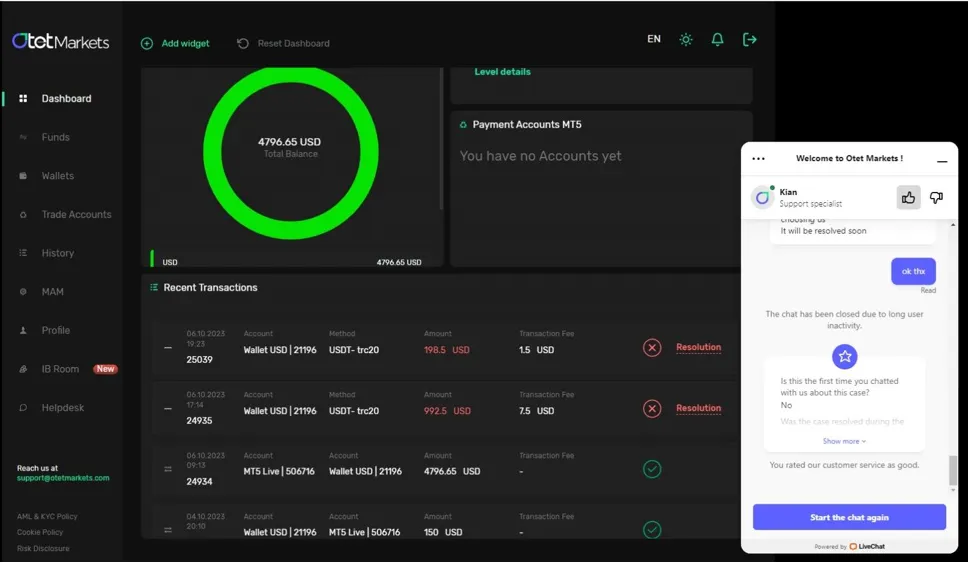Viewport: 969px width, 563px height.
Task: Click Start the chat again button
Action: [849, 517]
